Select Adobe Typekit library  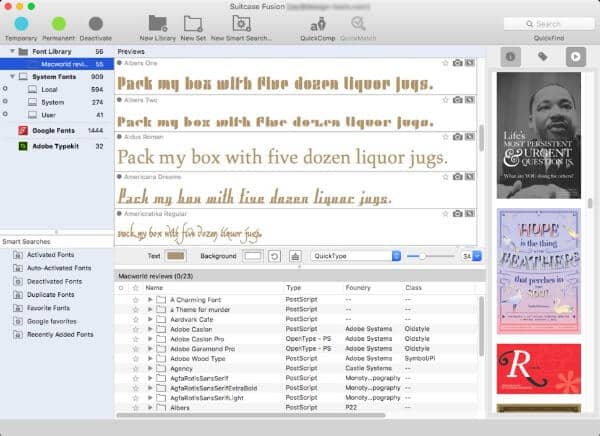point(55,146)
